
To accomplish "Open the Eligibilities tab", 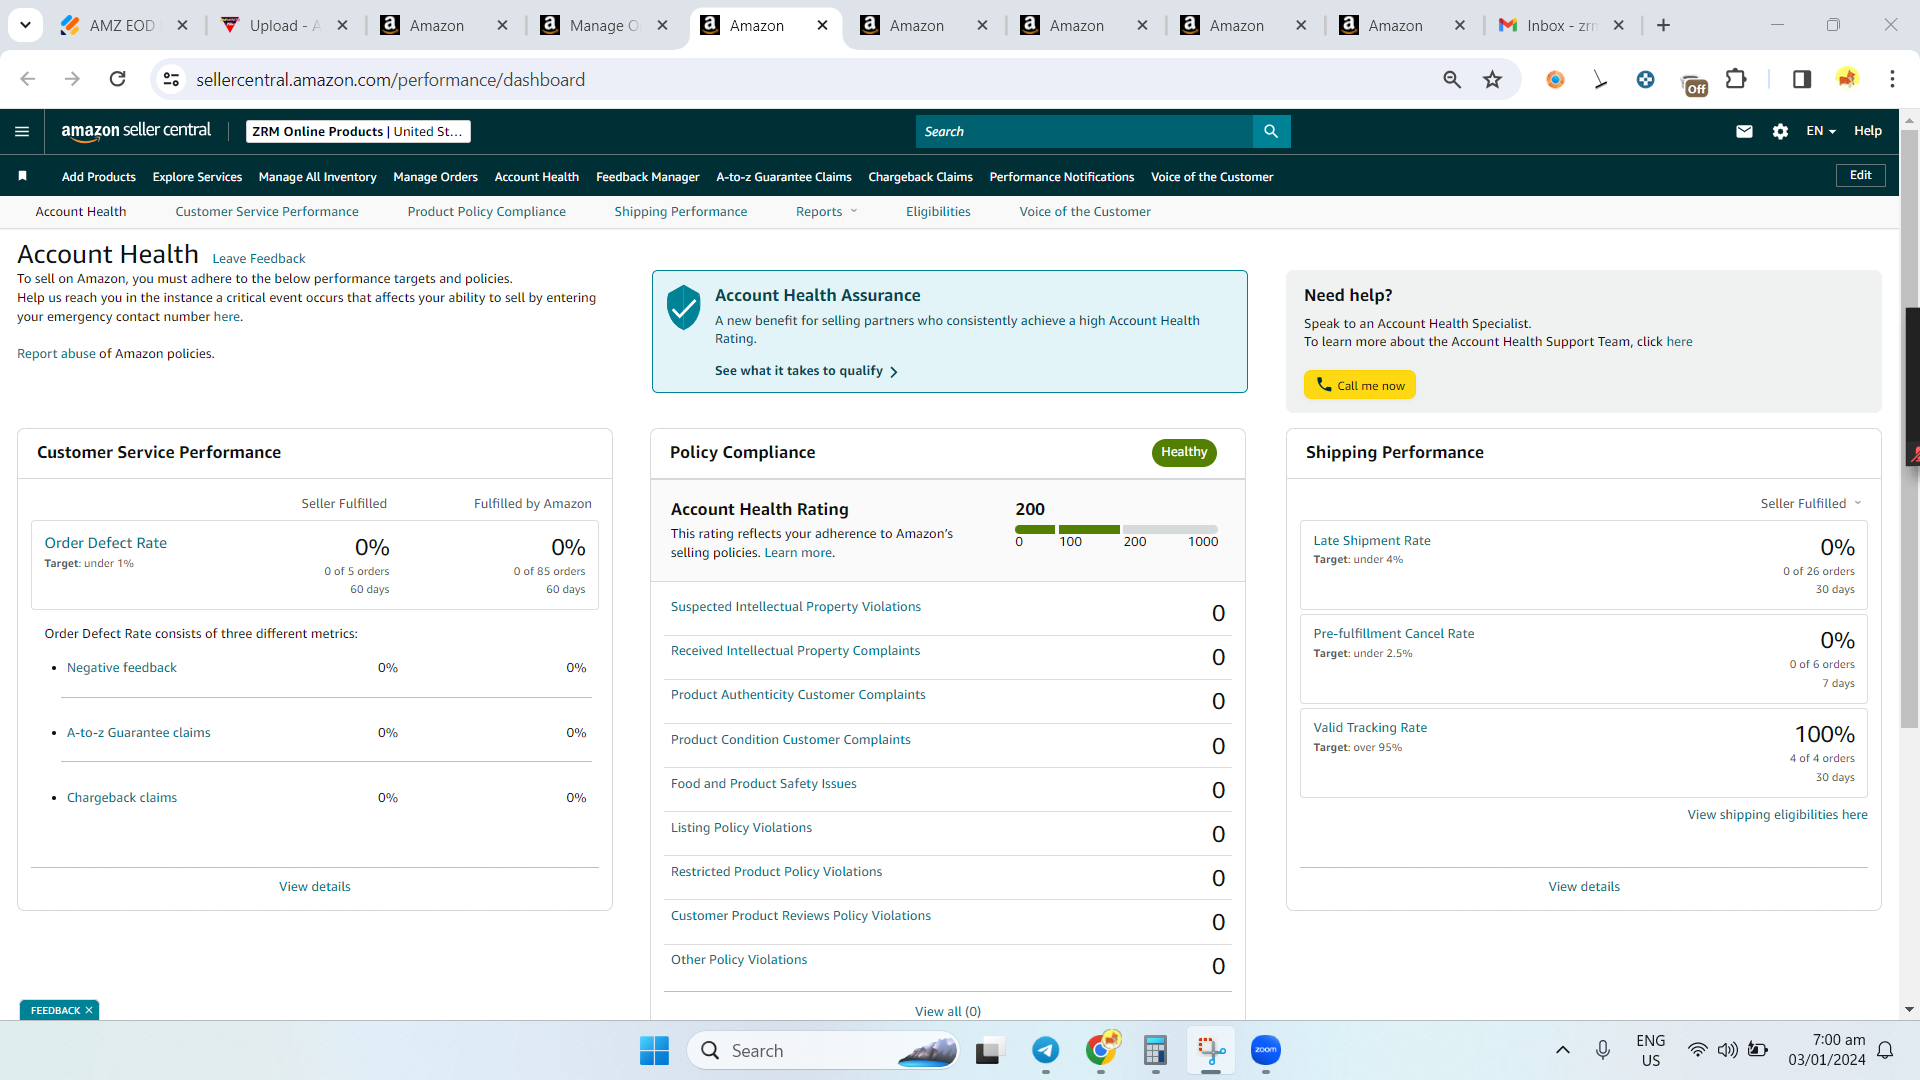I will point(938,211).
